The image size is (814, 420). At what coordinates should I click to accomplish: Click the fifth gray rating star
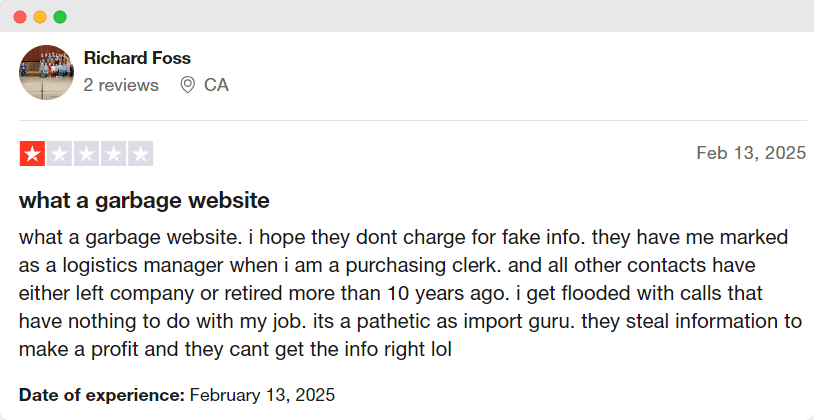click(x=140, y=154)
